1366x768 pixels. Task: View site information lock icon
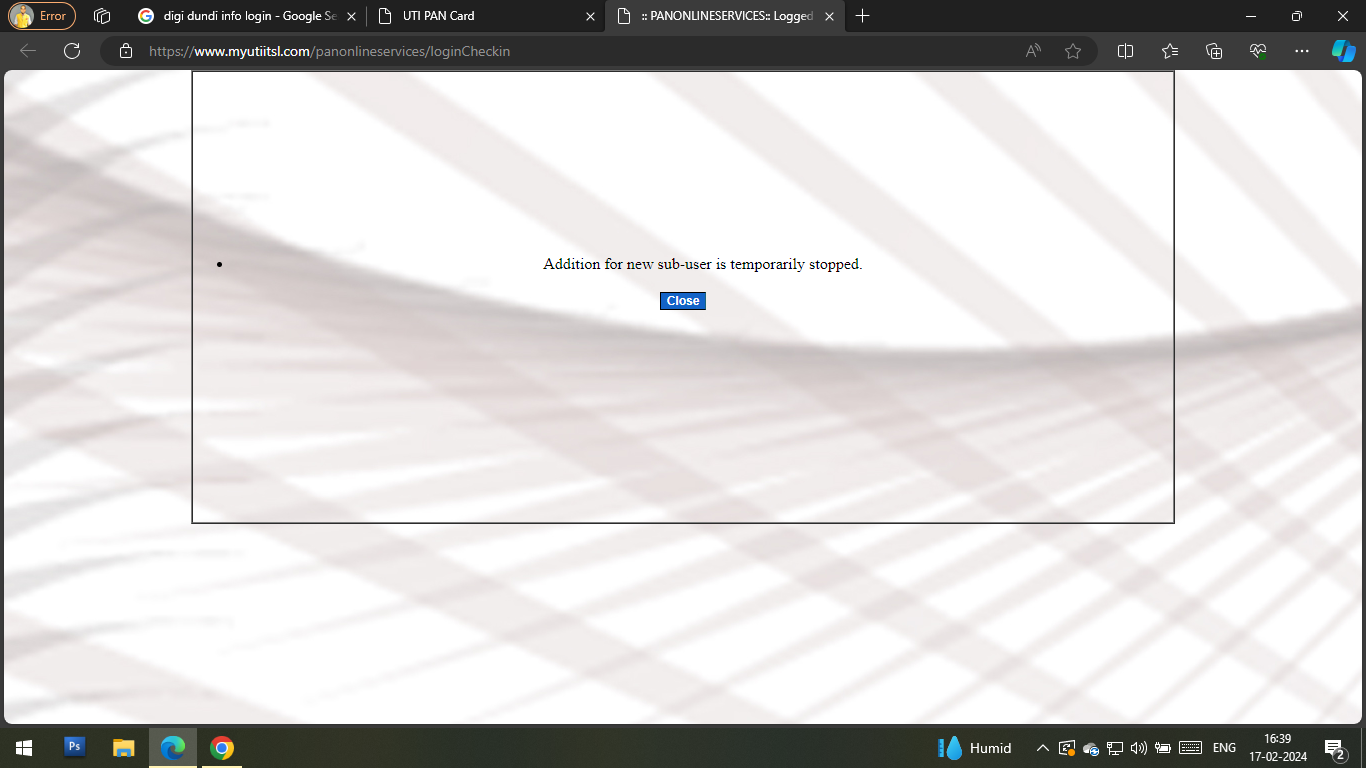(x=126, y=51)
